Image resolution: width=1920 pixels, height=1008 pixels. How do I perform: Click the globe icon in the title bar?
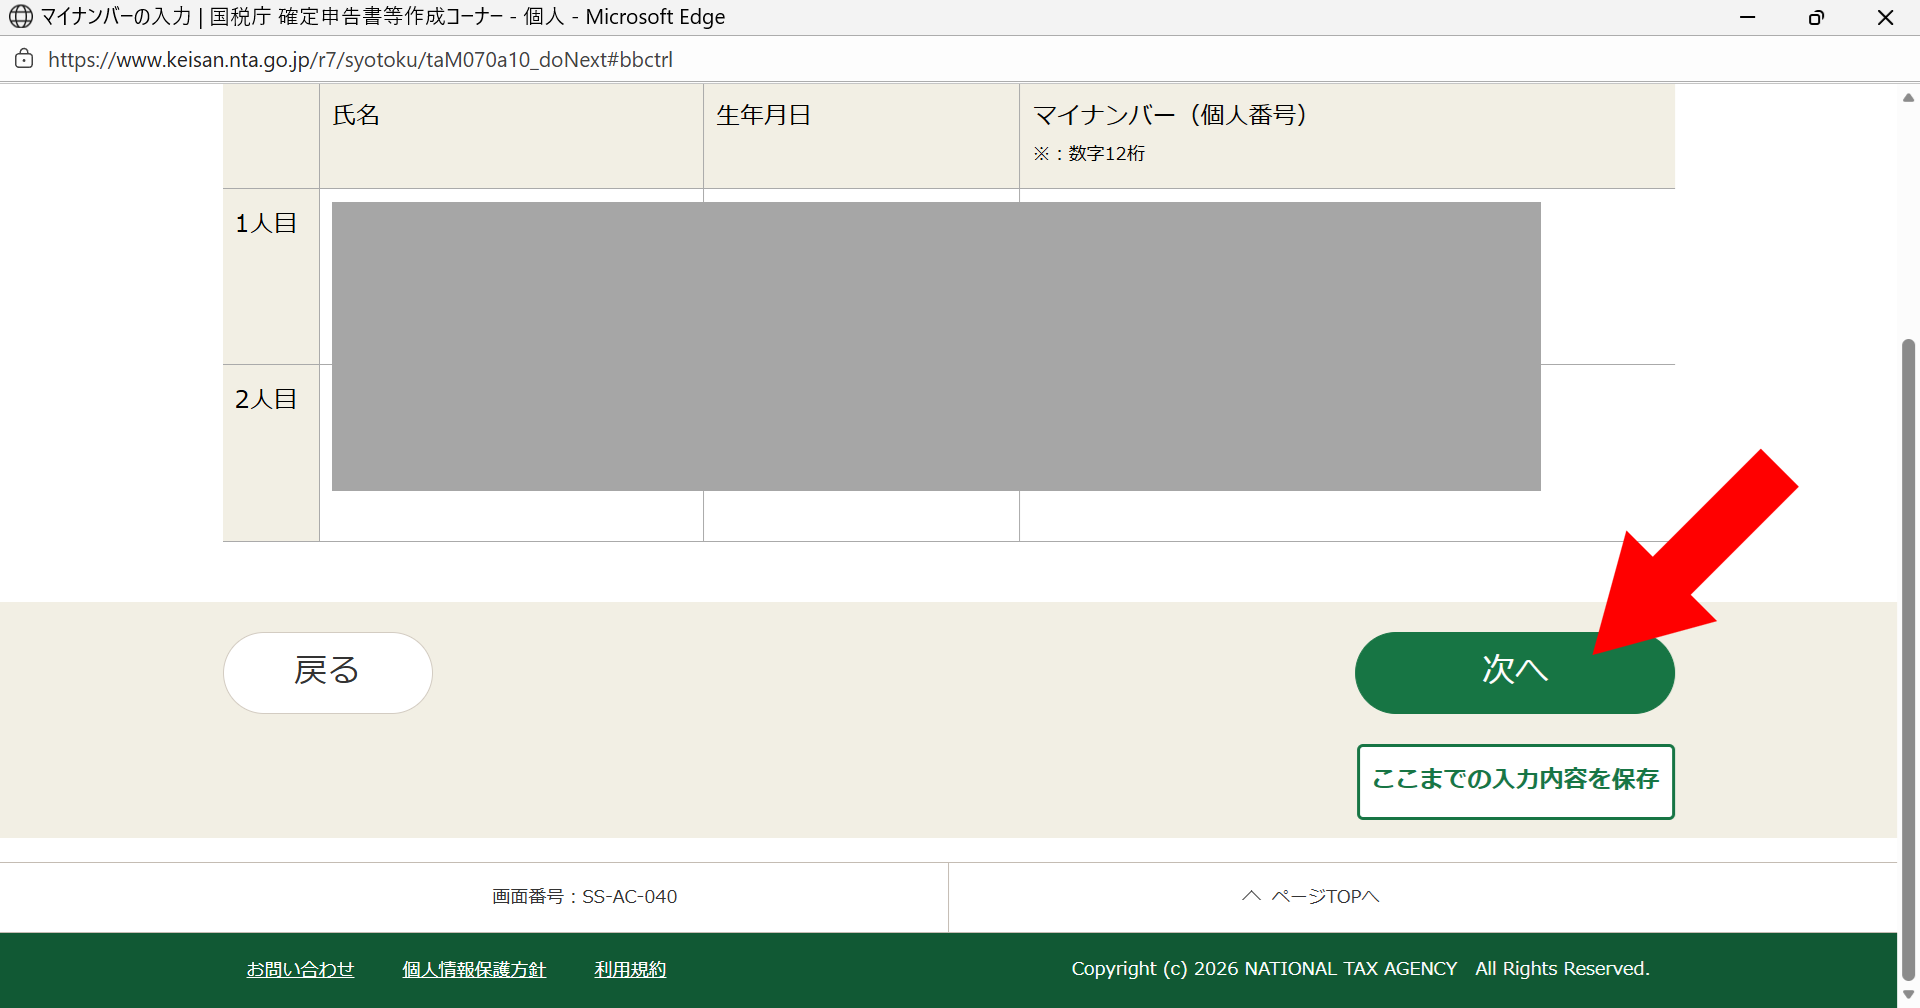click(x=20, y=17)
